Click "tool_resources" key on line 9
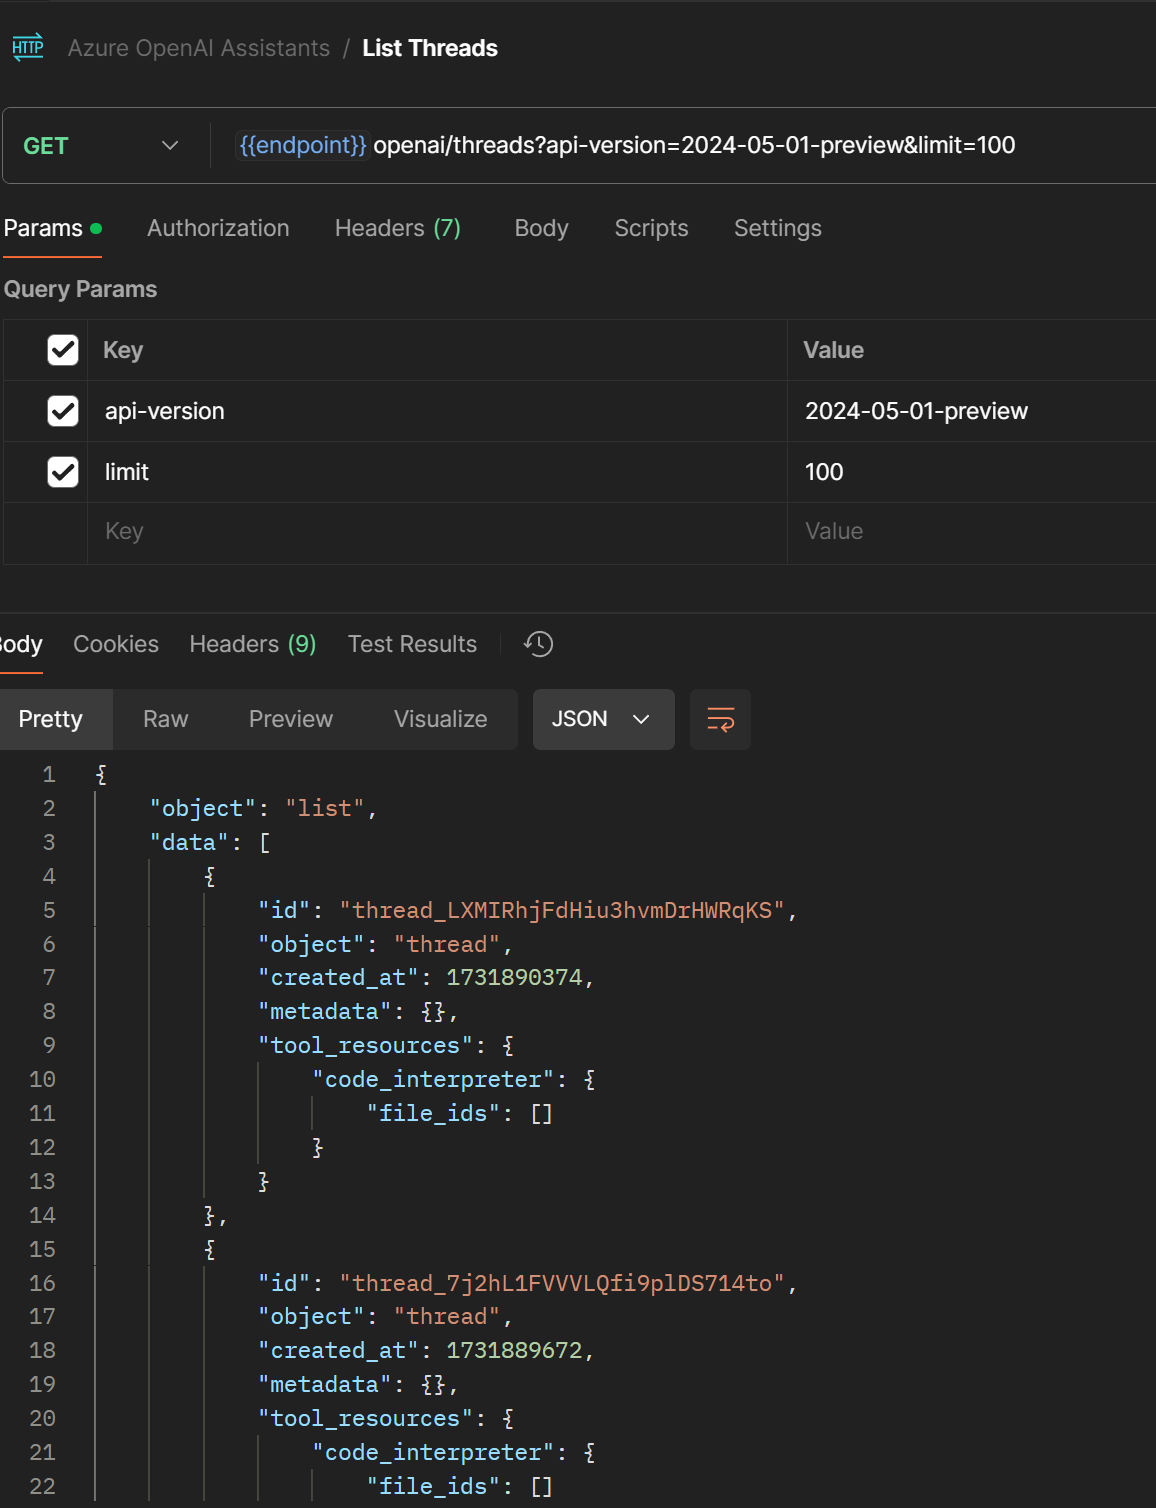 [365, 1045]
